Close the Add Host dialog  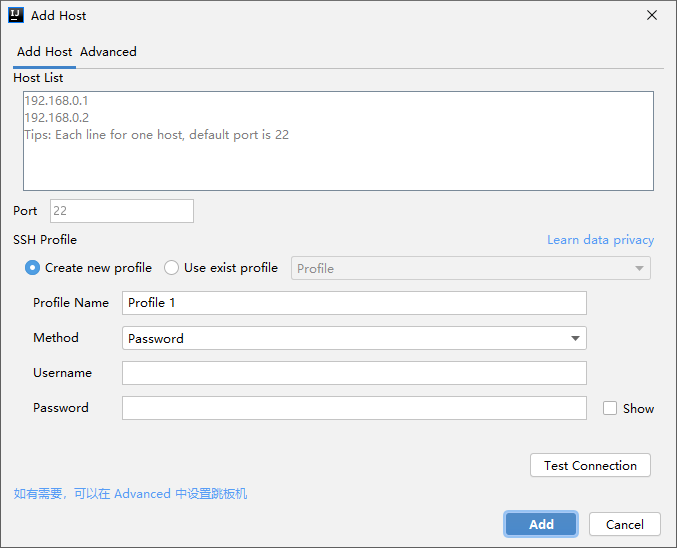point(652,15)
